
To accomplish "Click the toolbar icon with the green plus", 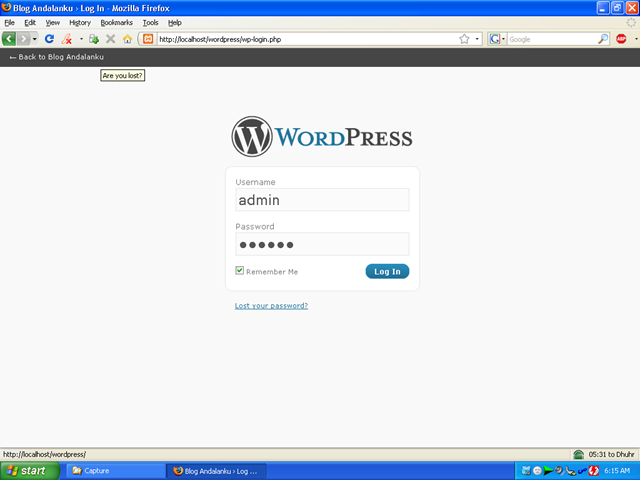I will pos(94,39).
